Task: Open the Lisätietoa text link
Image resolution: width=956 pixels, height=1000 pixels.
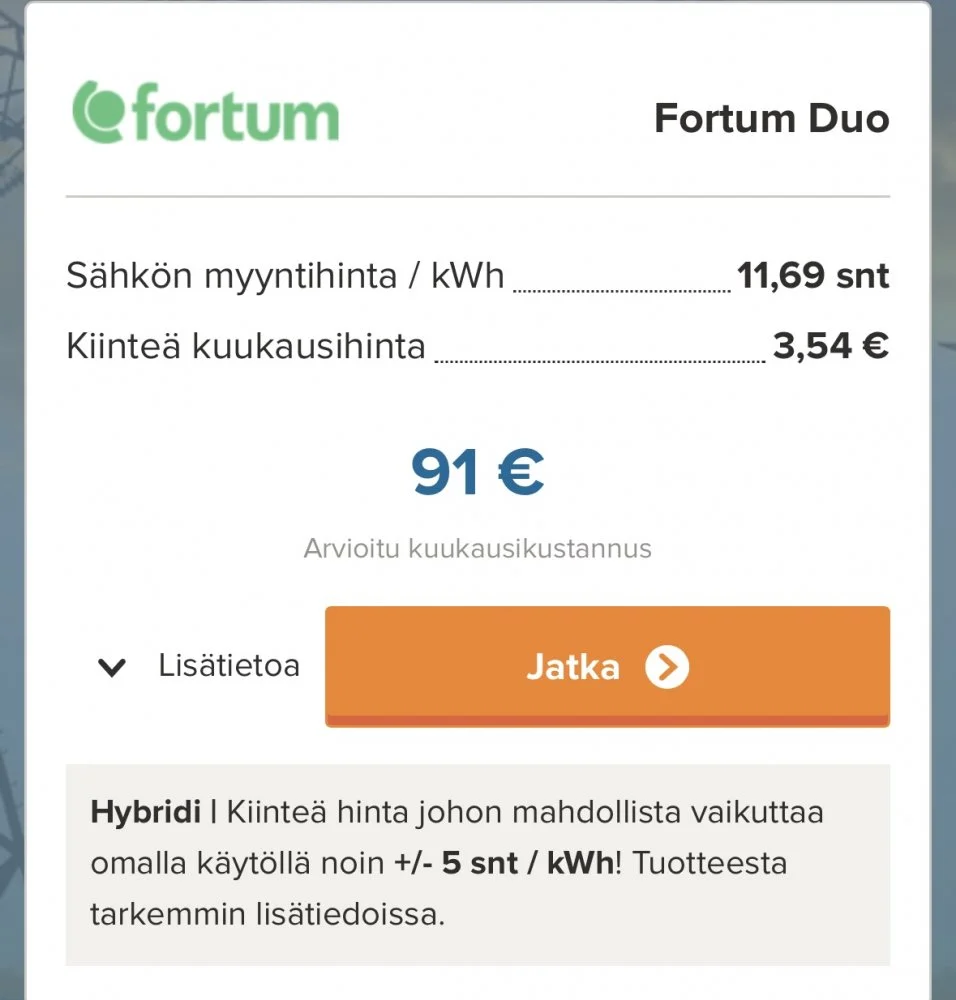Action: point(229,666)
